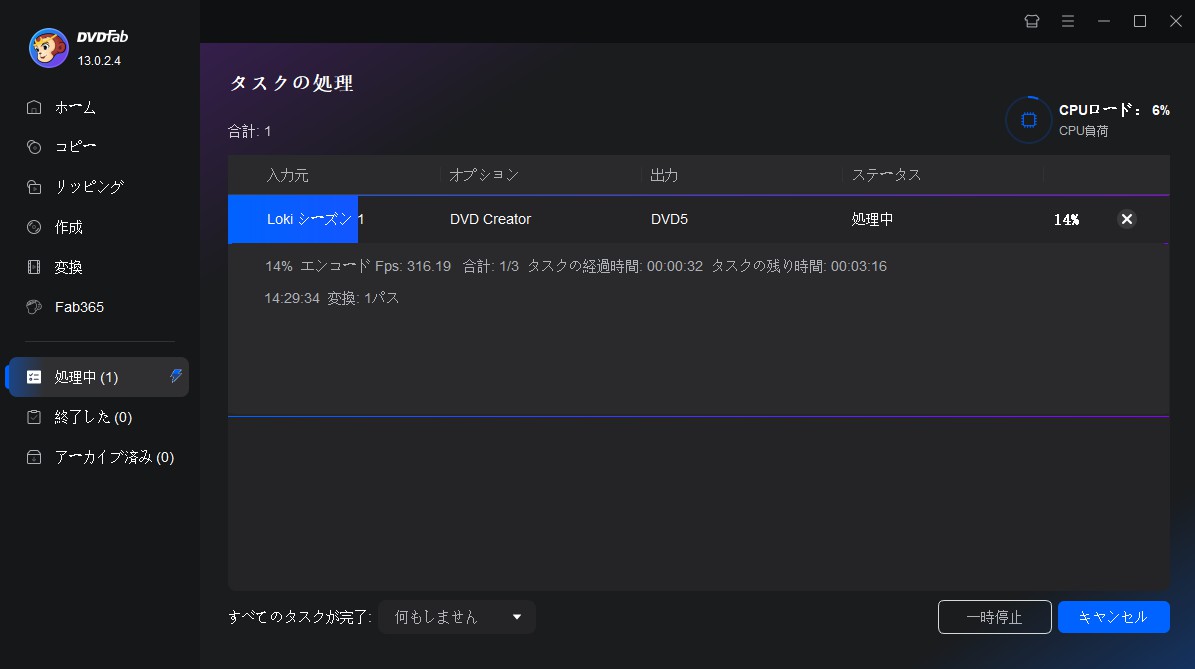Open the hamburger menu in the title bar

coord(1068,21)
